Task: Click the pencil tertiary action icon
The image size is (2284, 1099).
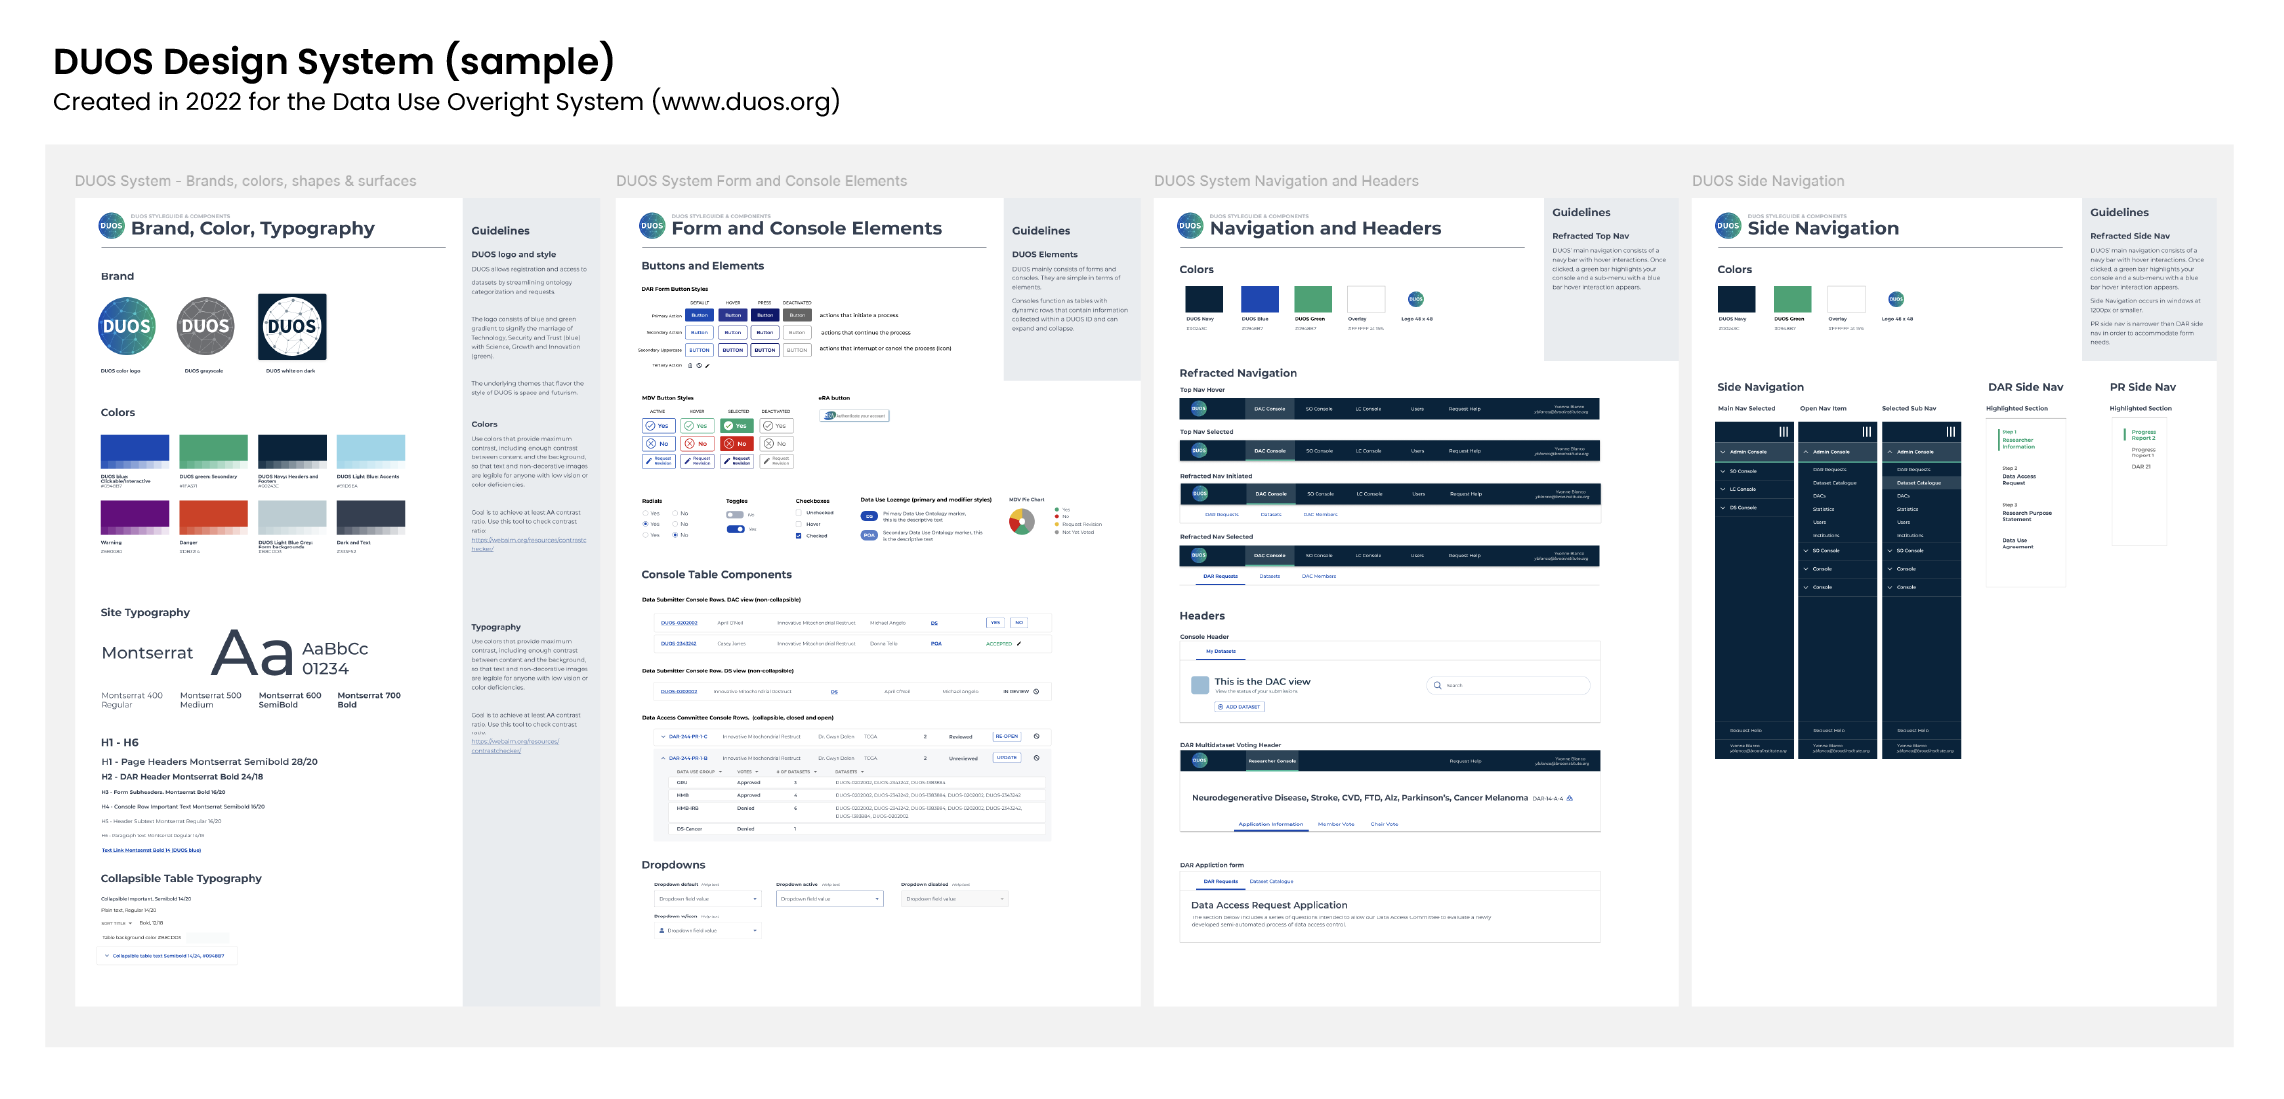Action: 707,366
